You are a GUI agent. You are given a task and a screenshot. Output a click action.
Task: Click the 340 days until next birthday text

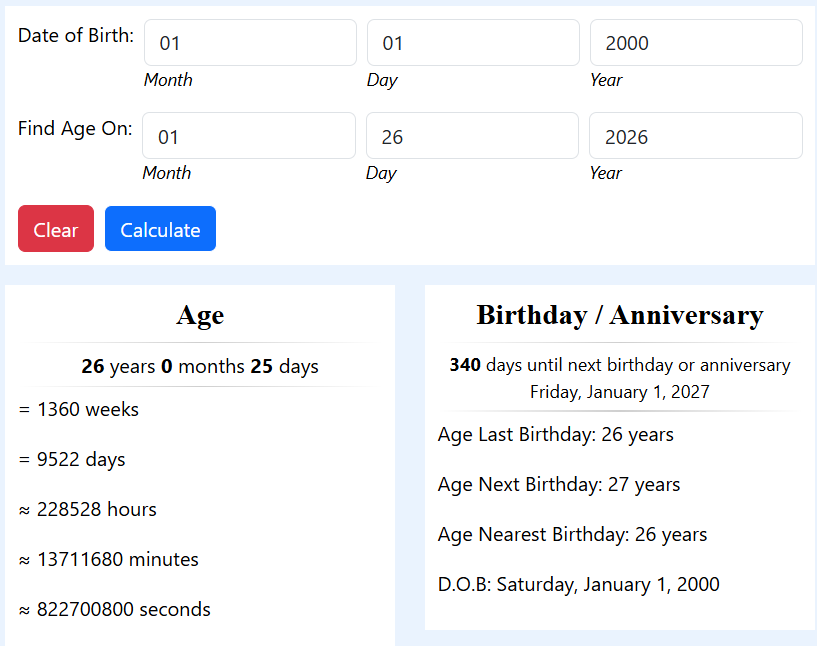618,364
